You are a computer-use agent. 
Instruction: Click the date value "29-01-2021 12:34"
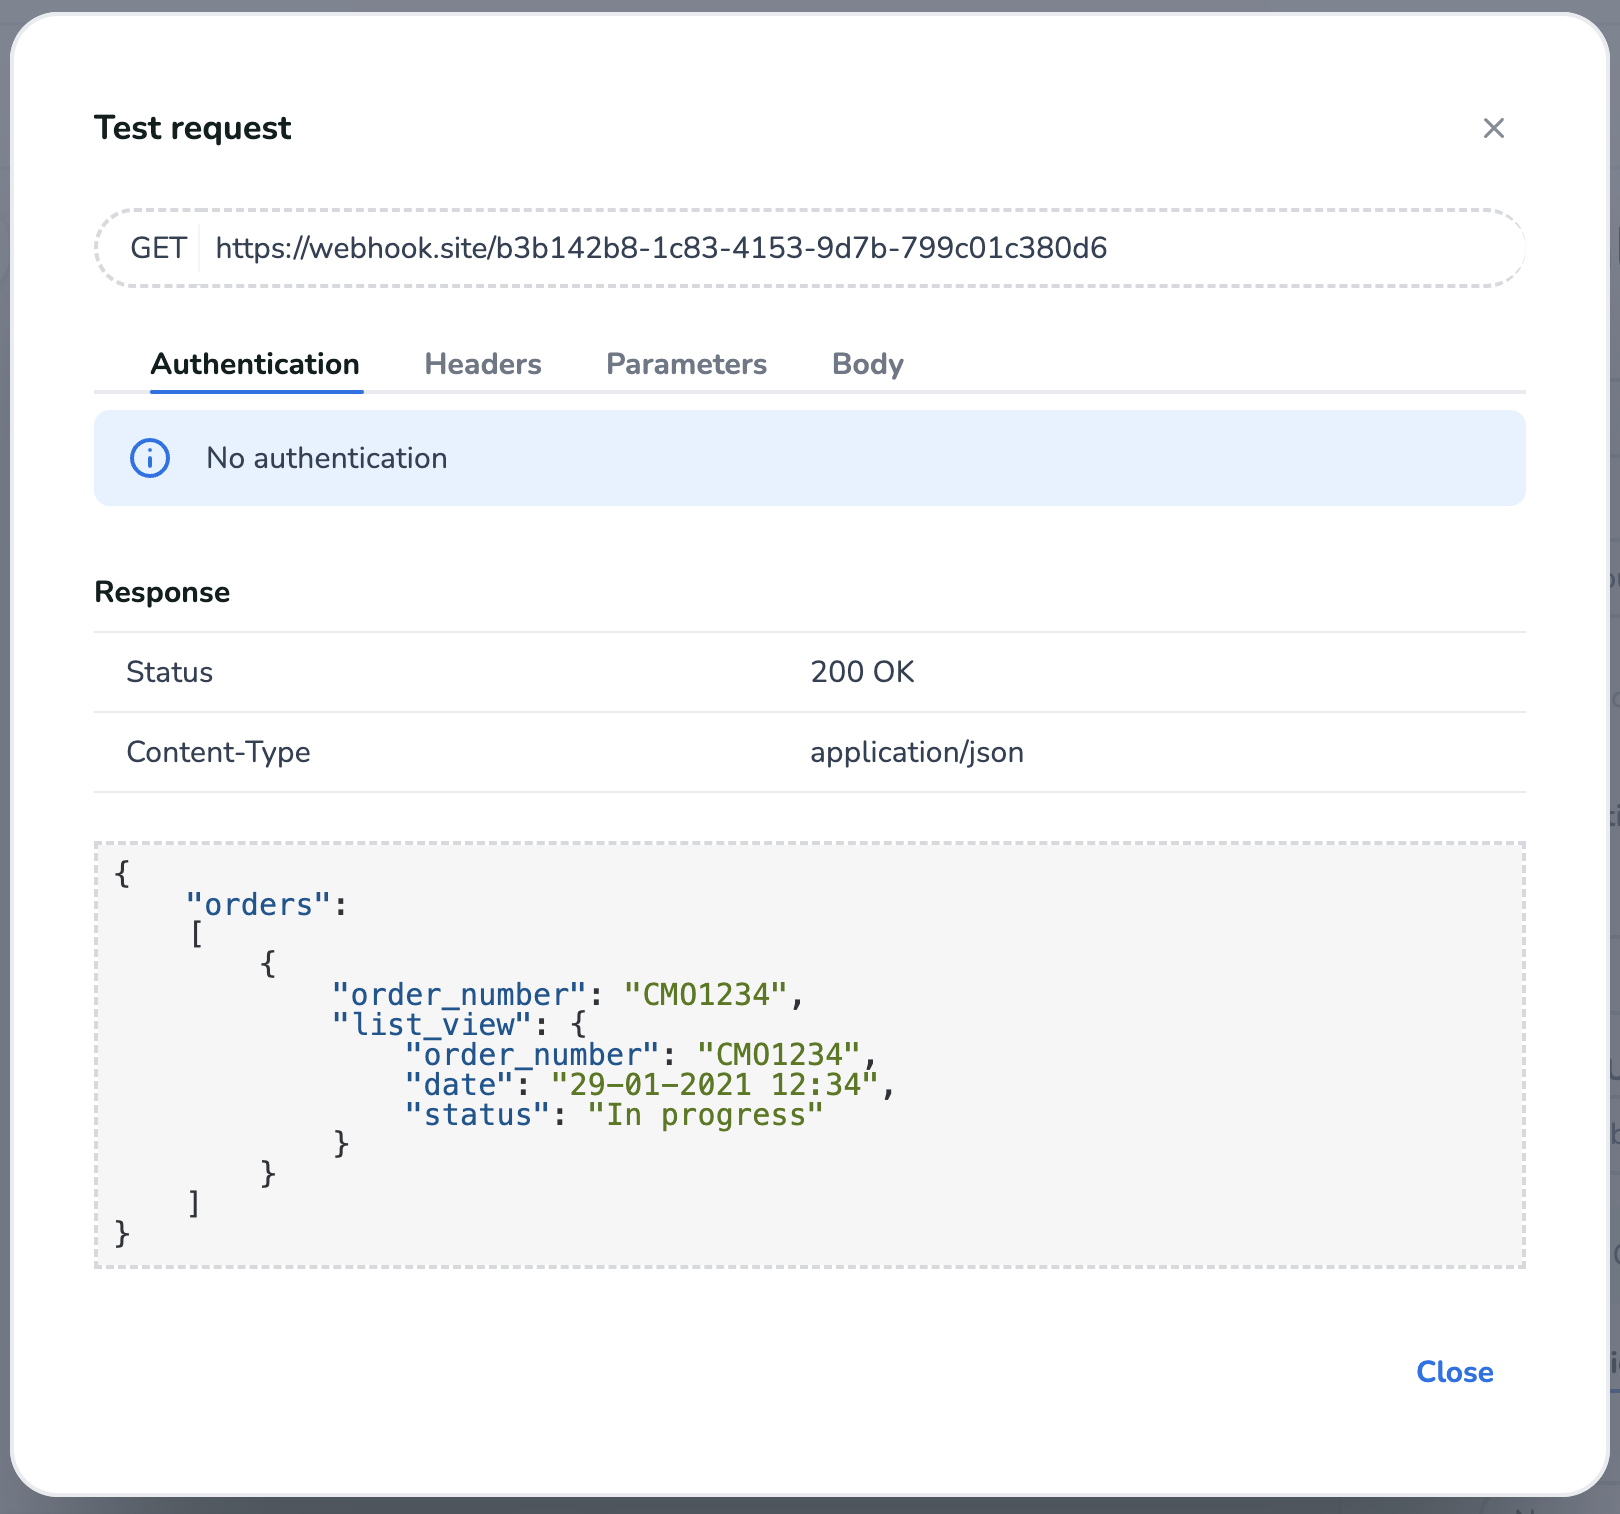[714, 1084]
